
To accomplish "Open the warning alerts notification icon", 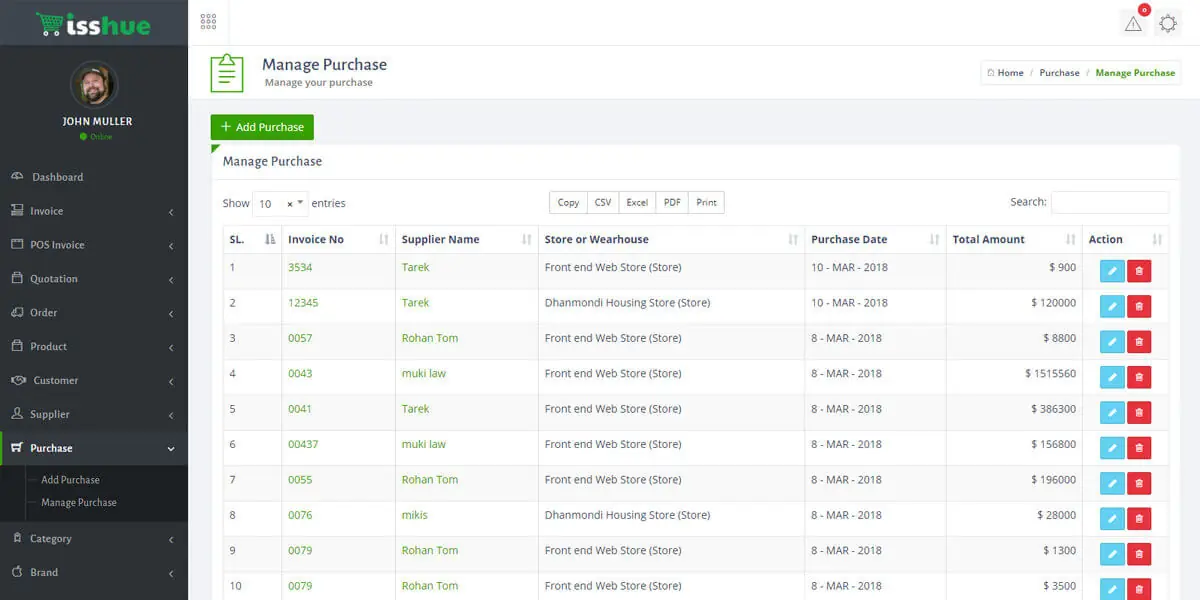I will click(1133, 24).
